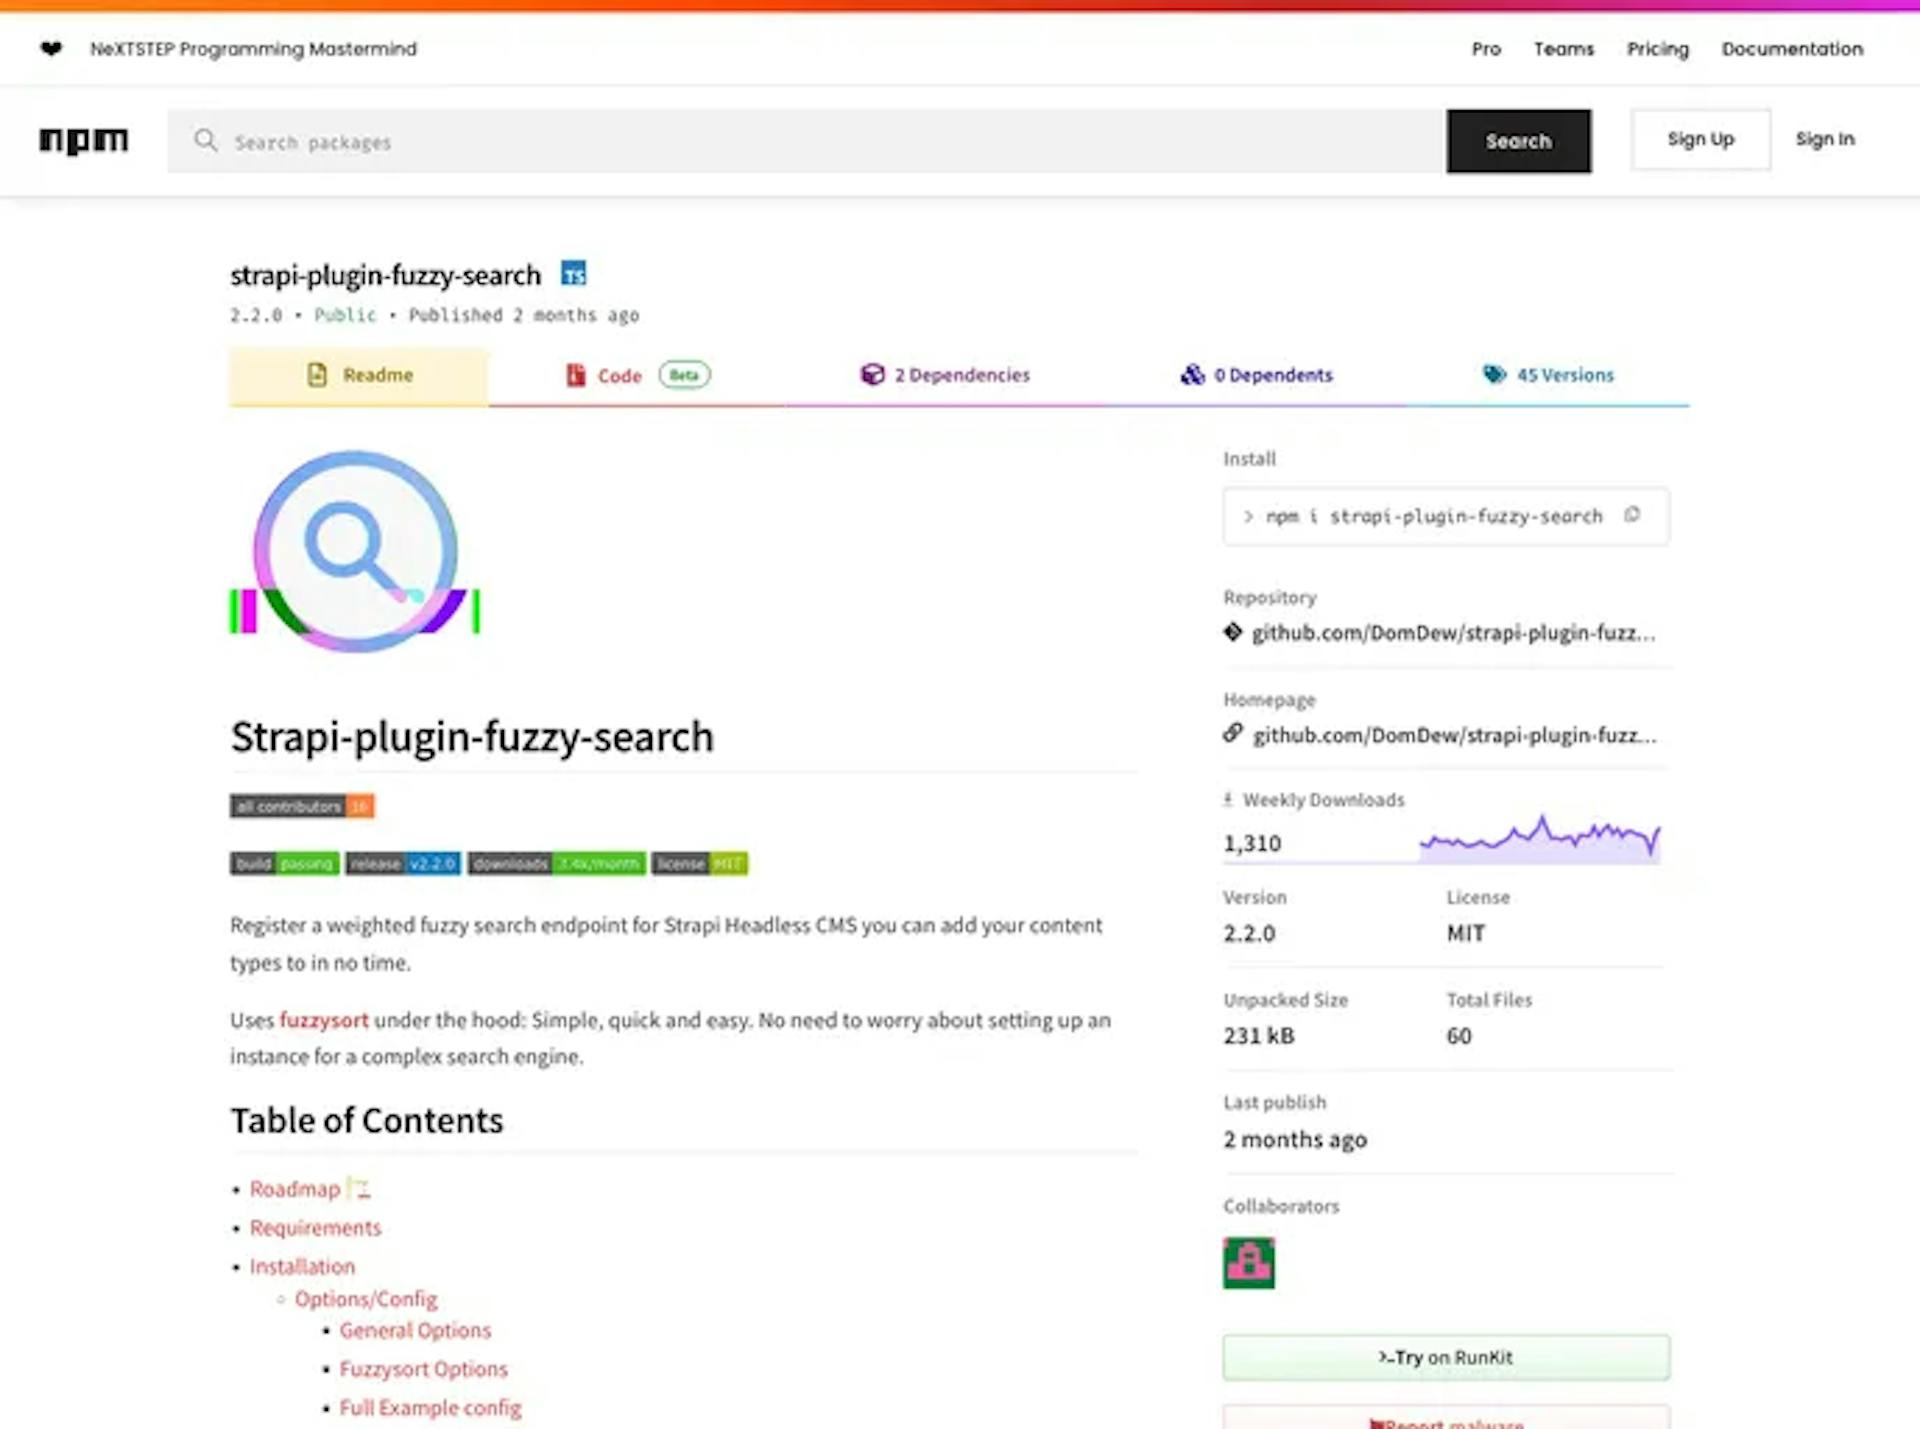Click the downloads per month badge
The image size is (1920, 1429).
tap(557, 863)
